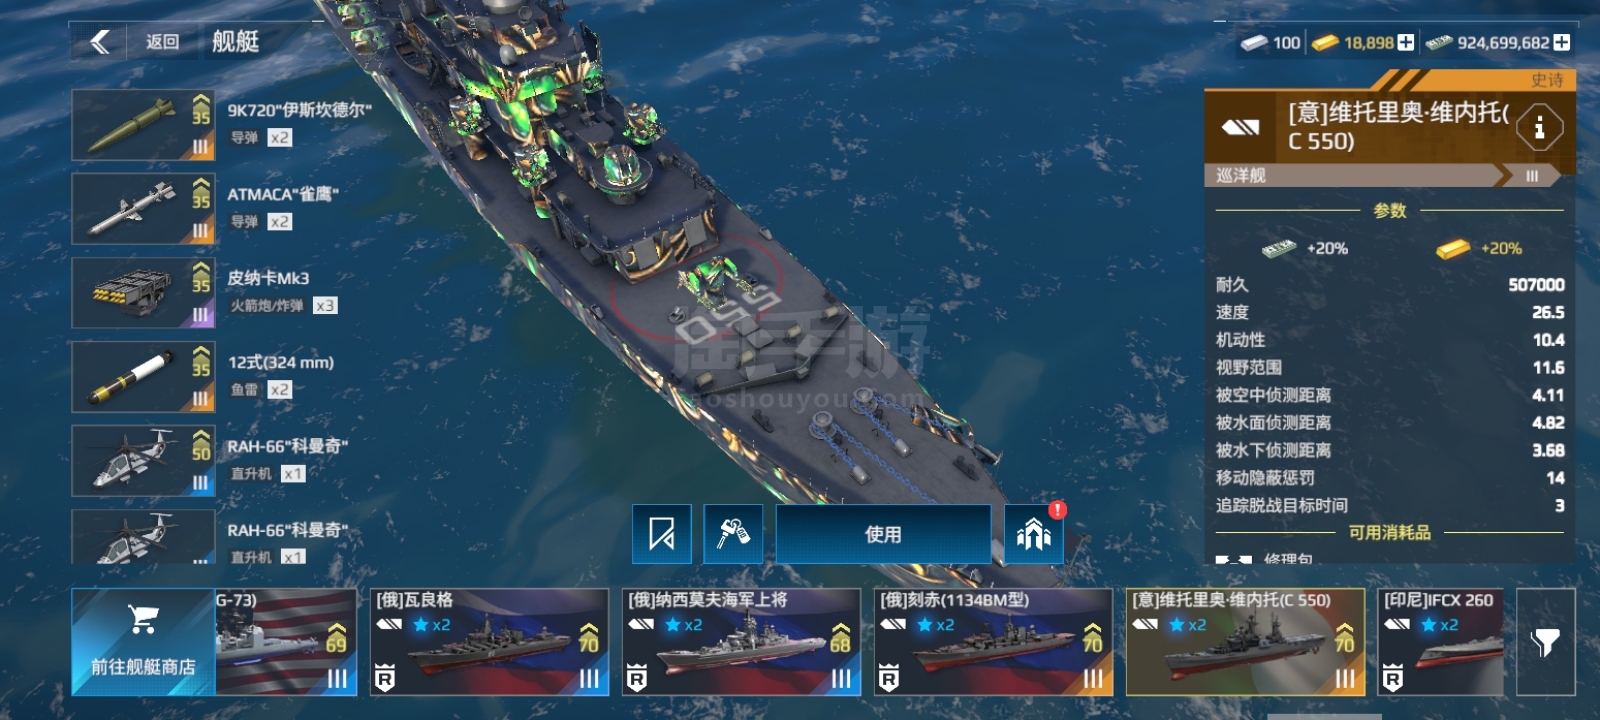This screenshot has height=720, width=1600.
Task: Click the bookmark flag icon button
Action: (x=662, y=534)
